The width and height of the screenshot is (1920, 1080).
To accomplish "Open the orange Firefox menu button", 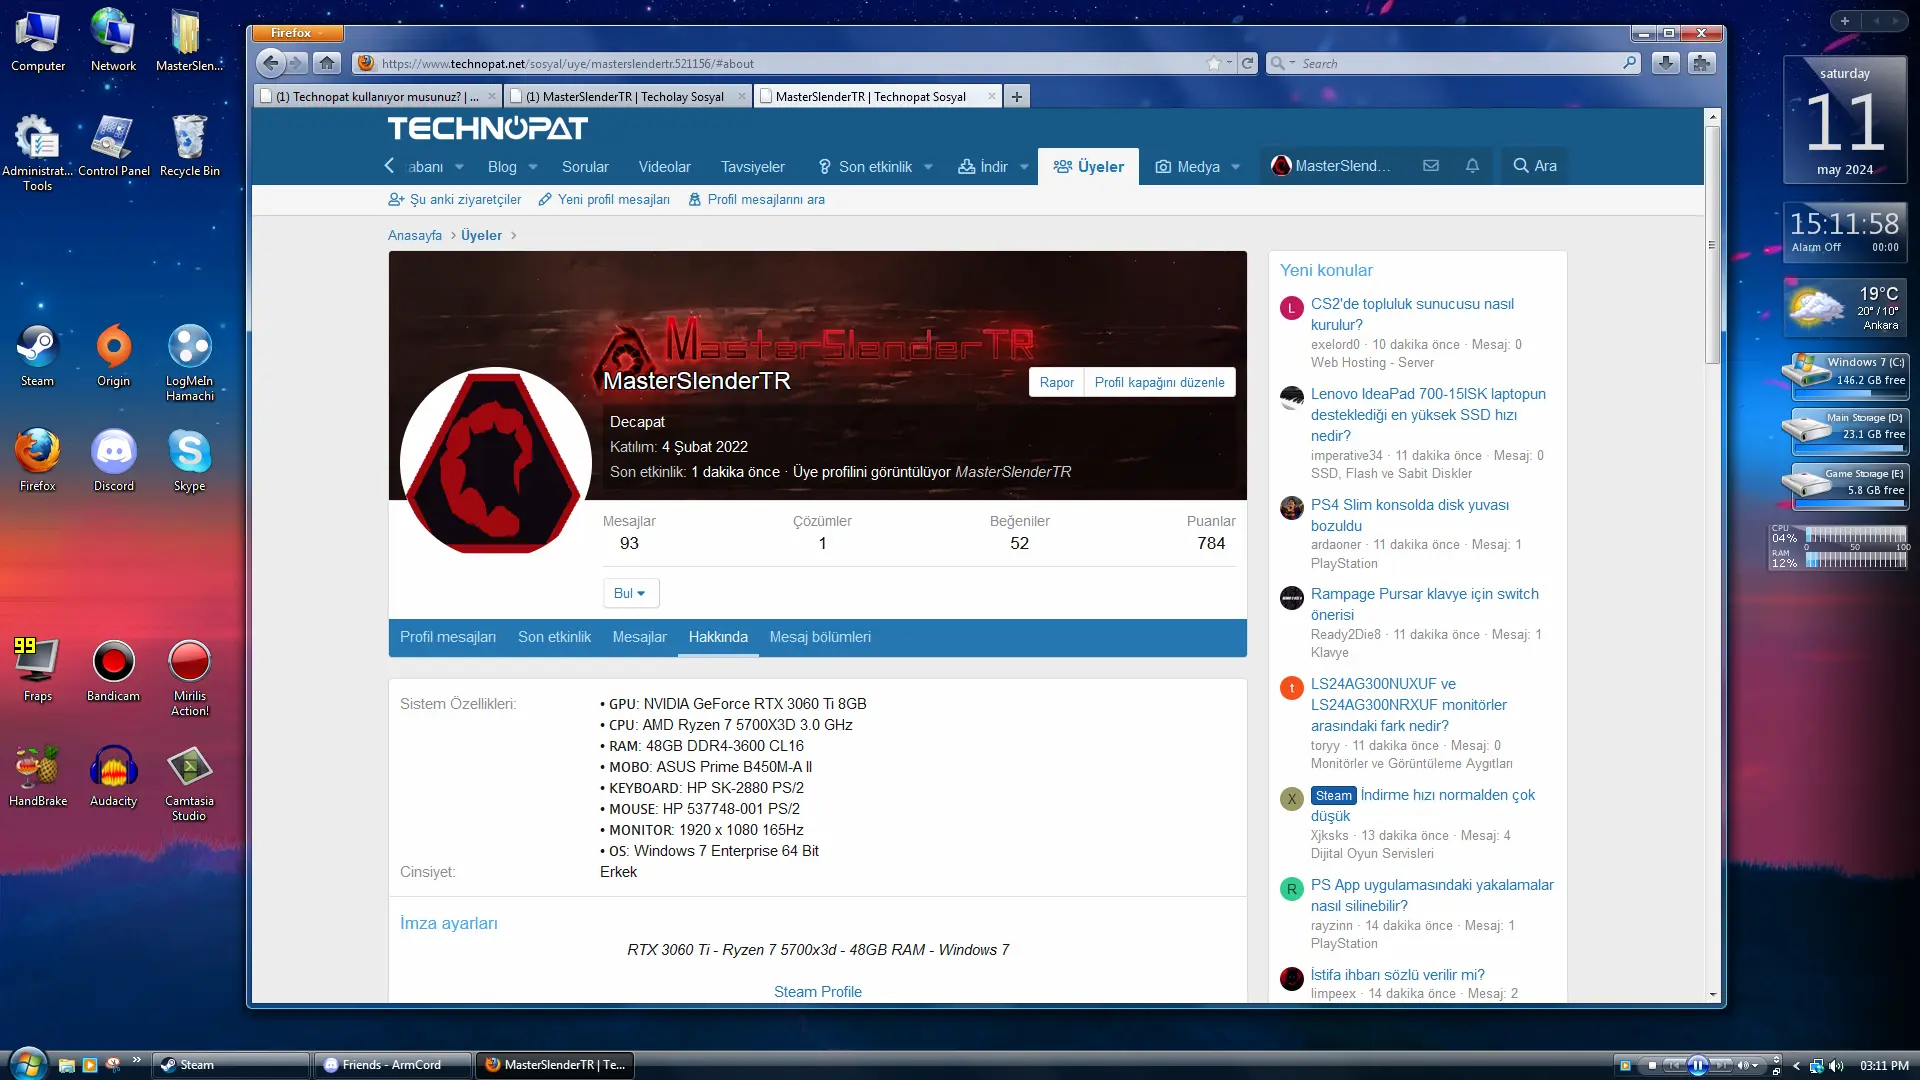I will click(x=297, y=33).
